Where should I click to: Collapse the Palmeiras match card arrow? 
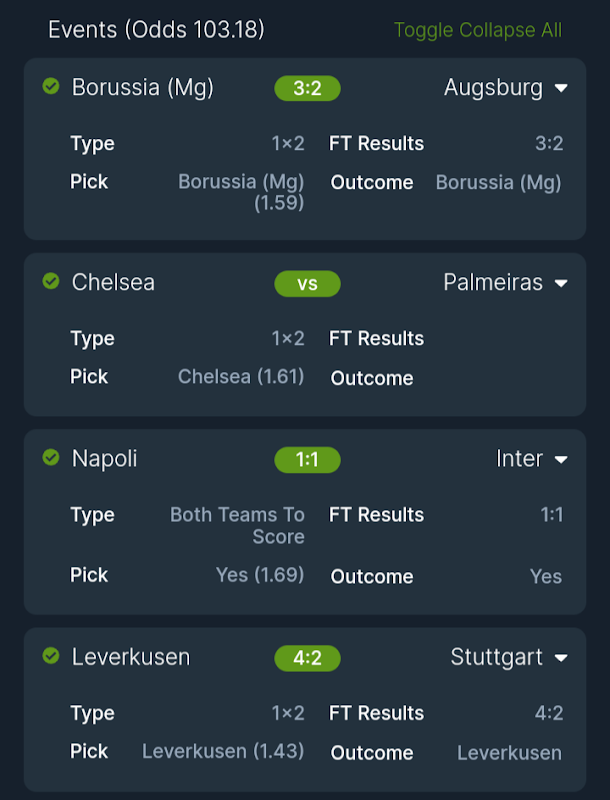(561, 283)
